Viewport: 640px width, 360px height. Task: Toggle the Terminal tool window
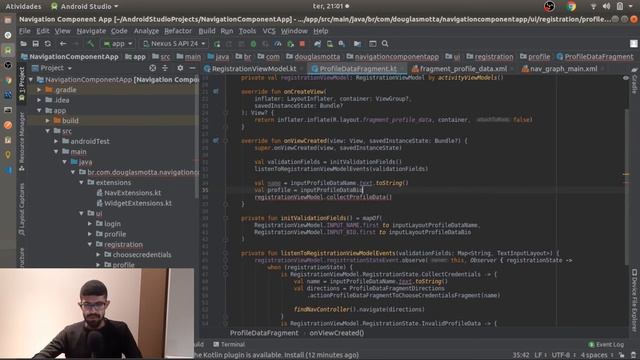click(229, 344)
